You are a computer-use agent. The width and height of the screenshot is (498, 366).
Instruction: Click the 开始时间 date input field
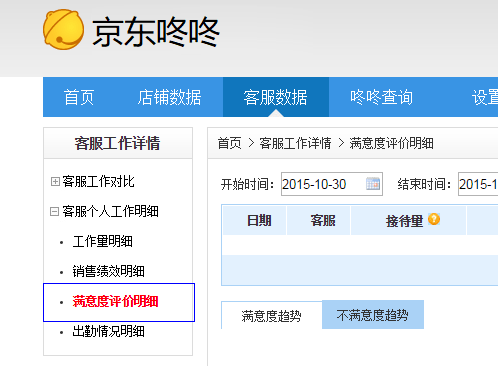click(x=332, y=184)
